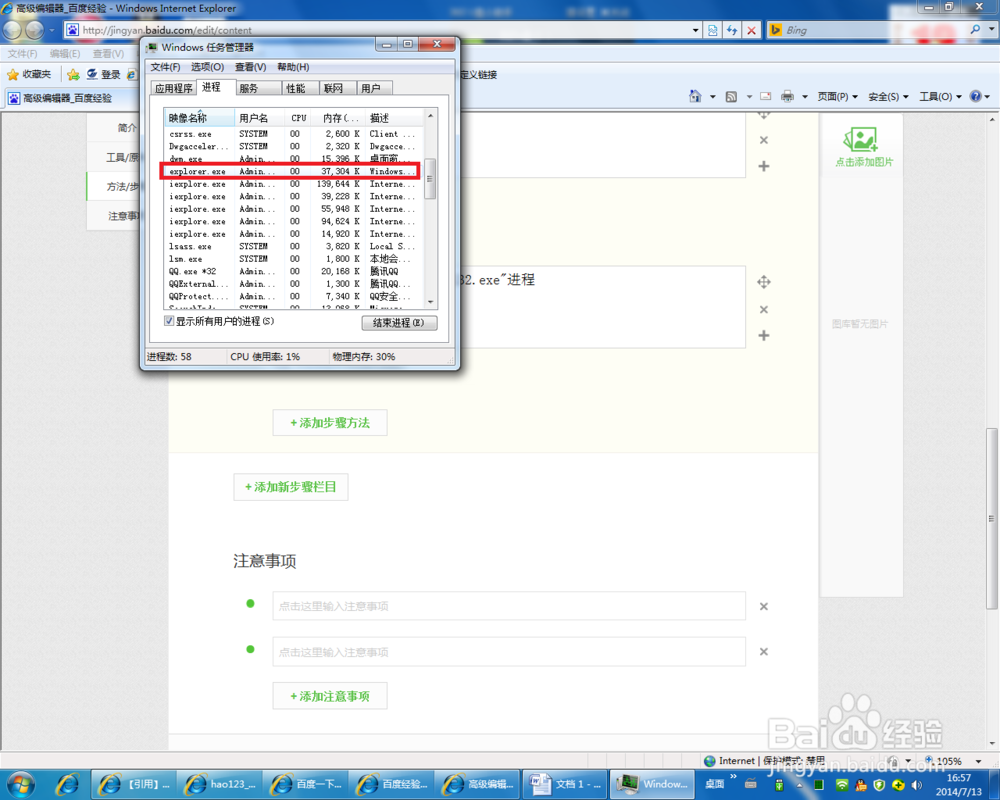This screenshot has height=800, width=1000.
Task: Click +添加注意事项 button
Action: pos(330,696)
